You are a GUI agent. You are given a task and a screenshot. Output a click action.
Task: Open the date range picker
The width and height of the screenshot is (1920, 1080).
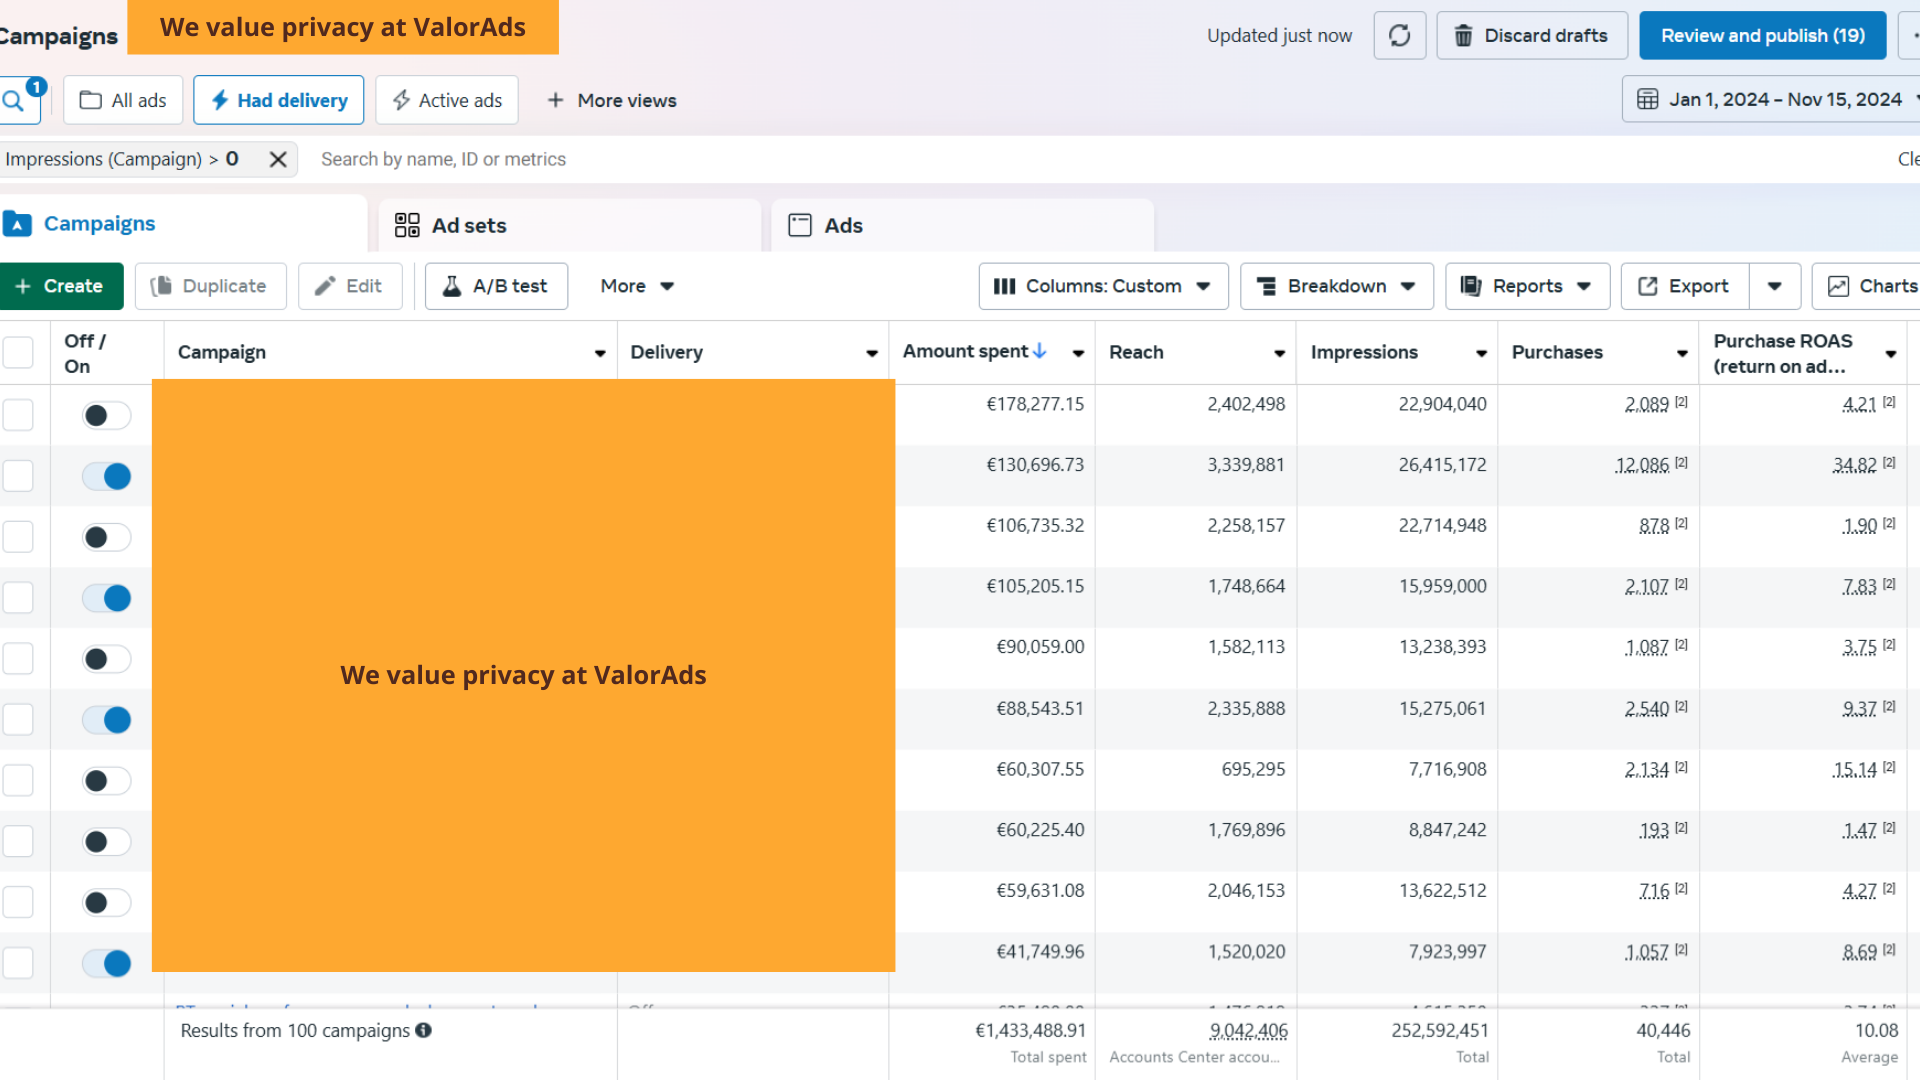[1771, 99]
